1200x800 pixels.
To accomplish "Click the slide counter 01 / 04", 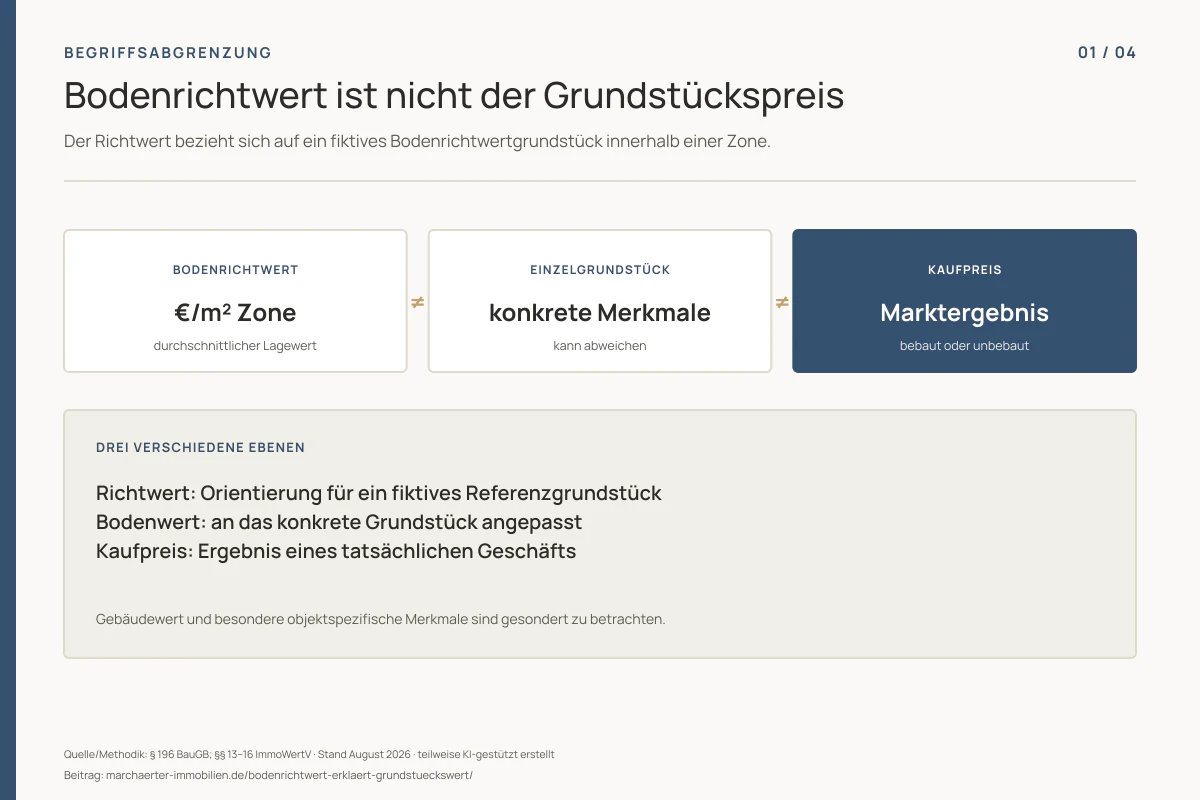I will pyautogui.click(x=1107, y=53).
